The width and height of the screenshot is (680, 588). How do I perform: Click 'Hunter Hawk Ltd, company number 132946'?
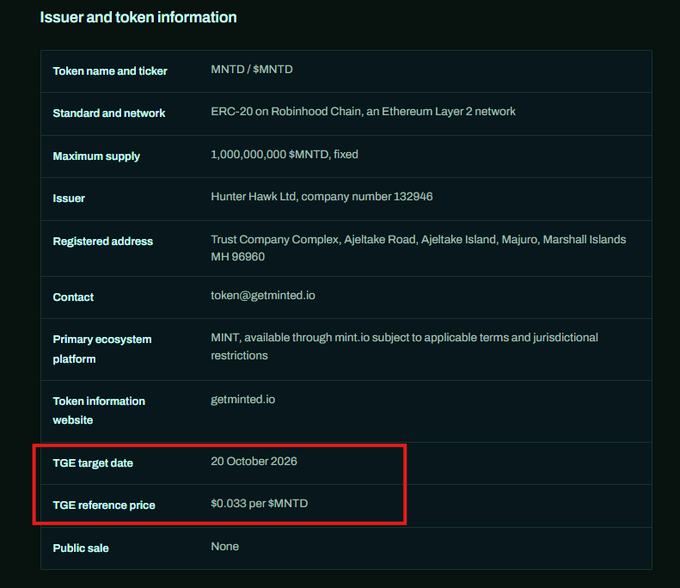[322, 196]
